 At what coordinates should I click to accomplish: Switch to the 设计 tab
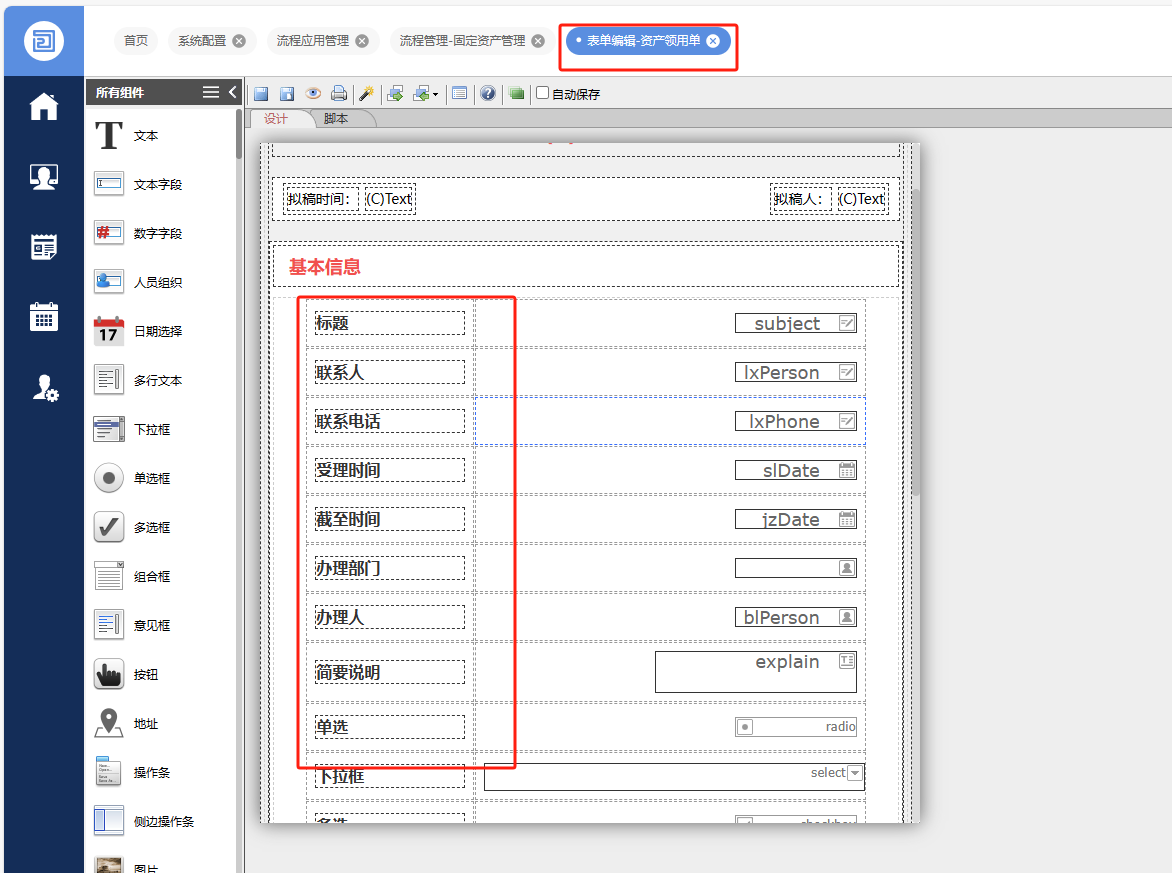click(276, 118)
